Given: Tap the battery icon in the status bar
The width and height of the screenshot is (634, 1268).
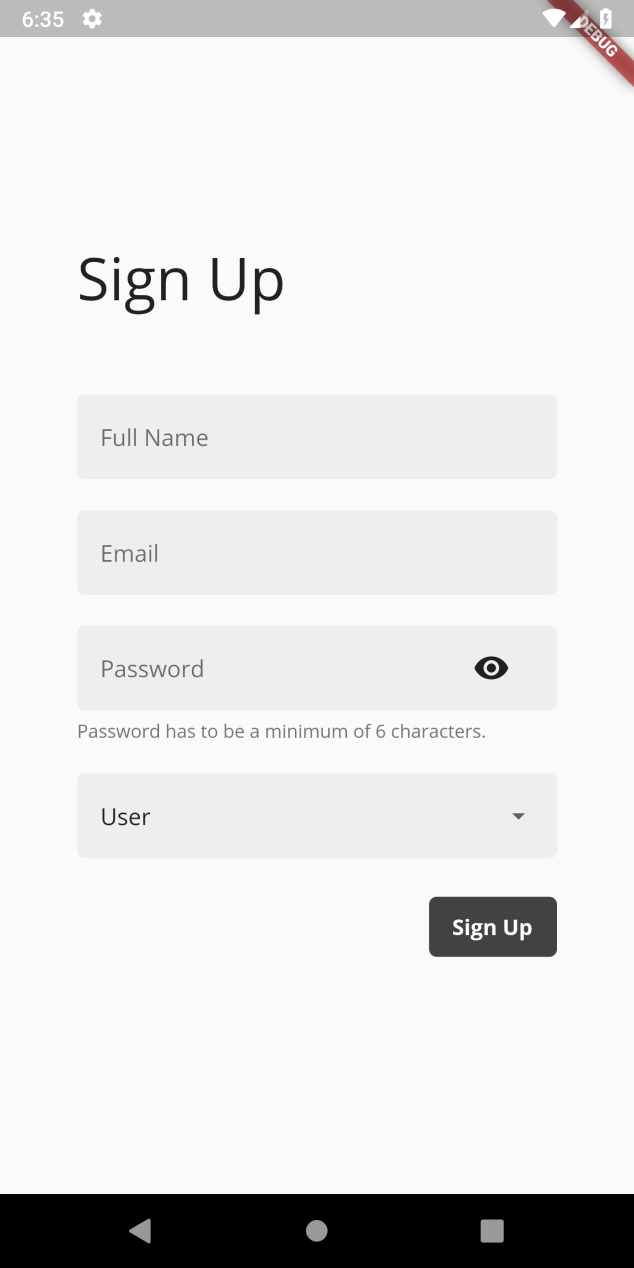Looking at the screenshot, I should 604,18.
